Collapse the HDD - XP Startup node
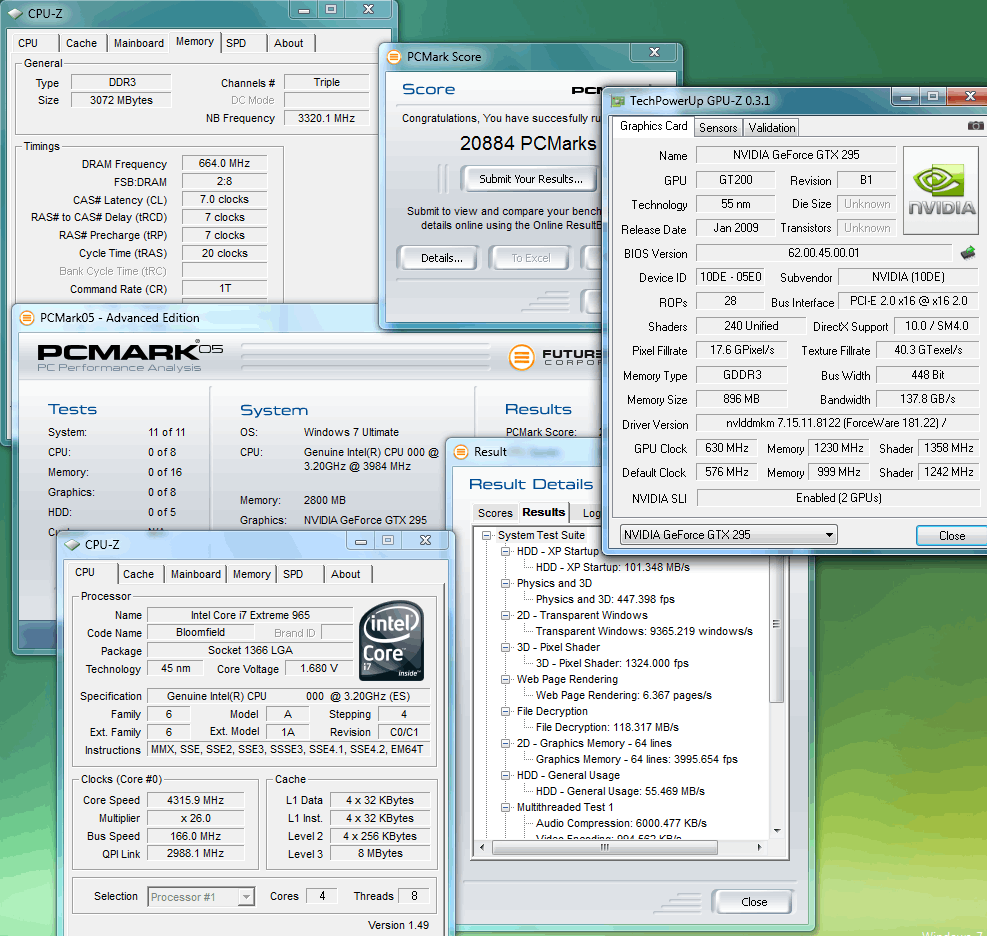 coord(505,551)
